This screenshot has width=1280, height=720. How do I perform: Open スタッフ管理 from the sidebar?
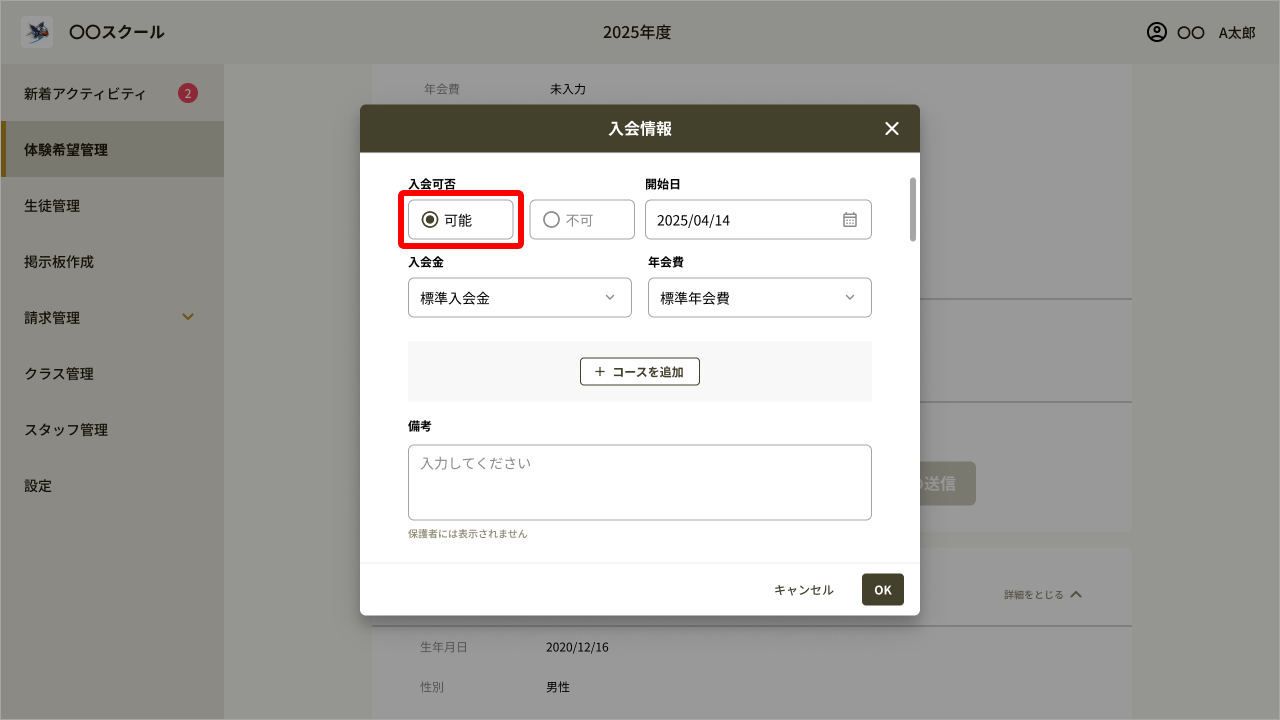(66, 429)
